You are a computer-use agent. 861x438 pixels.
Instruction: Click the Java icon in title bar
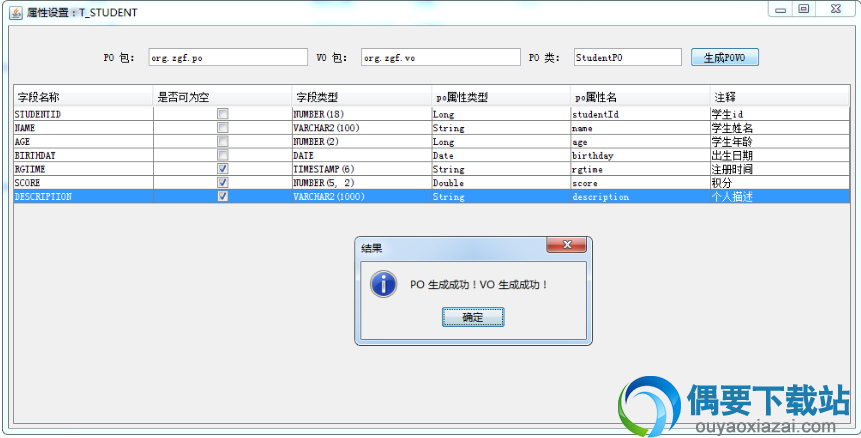point(15,12)
